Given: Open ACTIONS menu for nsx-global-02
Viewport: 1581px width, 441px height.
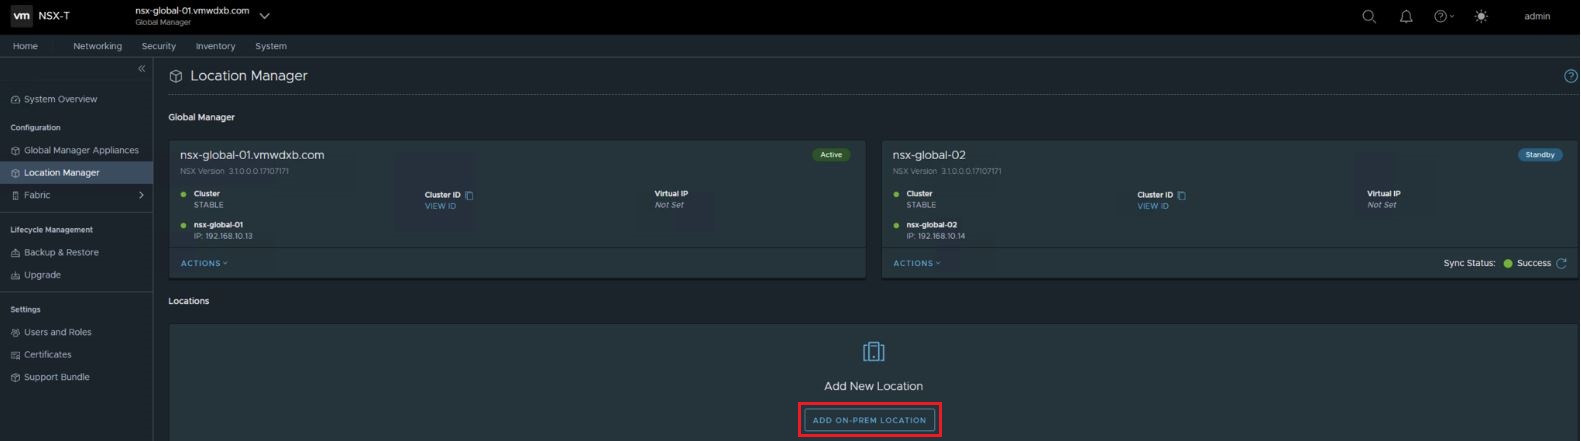Looking at the screenshot, I should 916,263.
